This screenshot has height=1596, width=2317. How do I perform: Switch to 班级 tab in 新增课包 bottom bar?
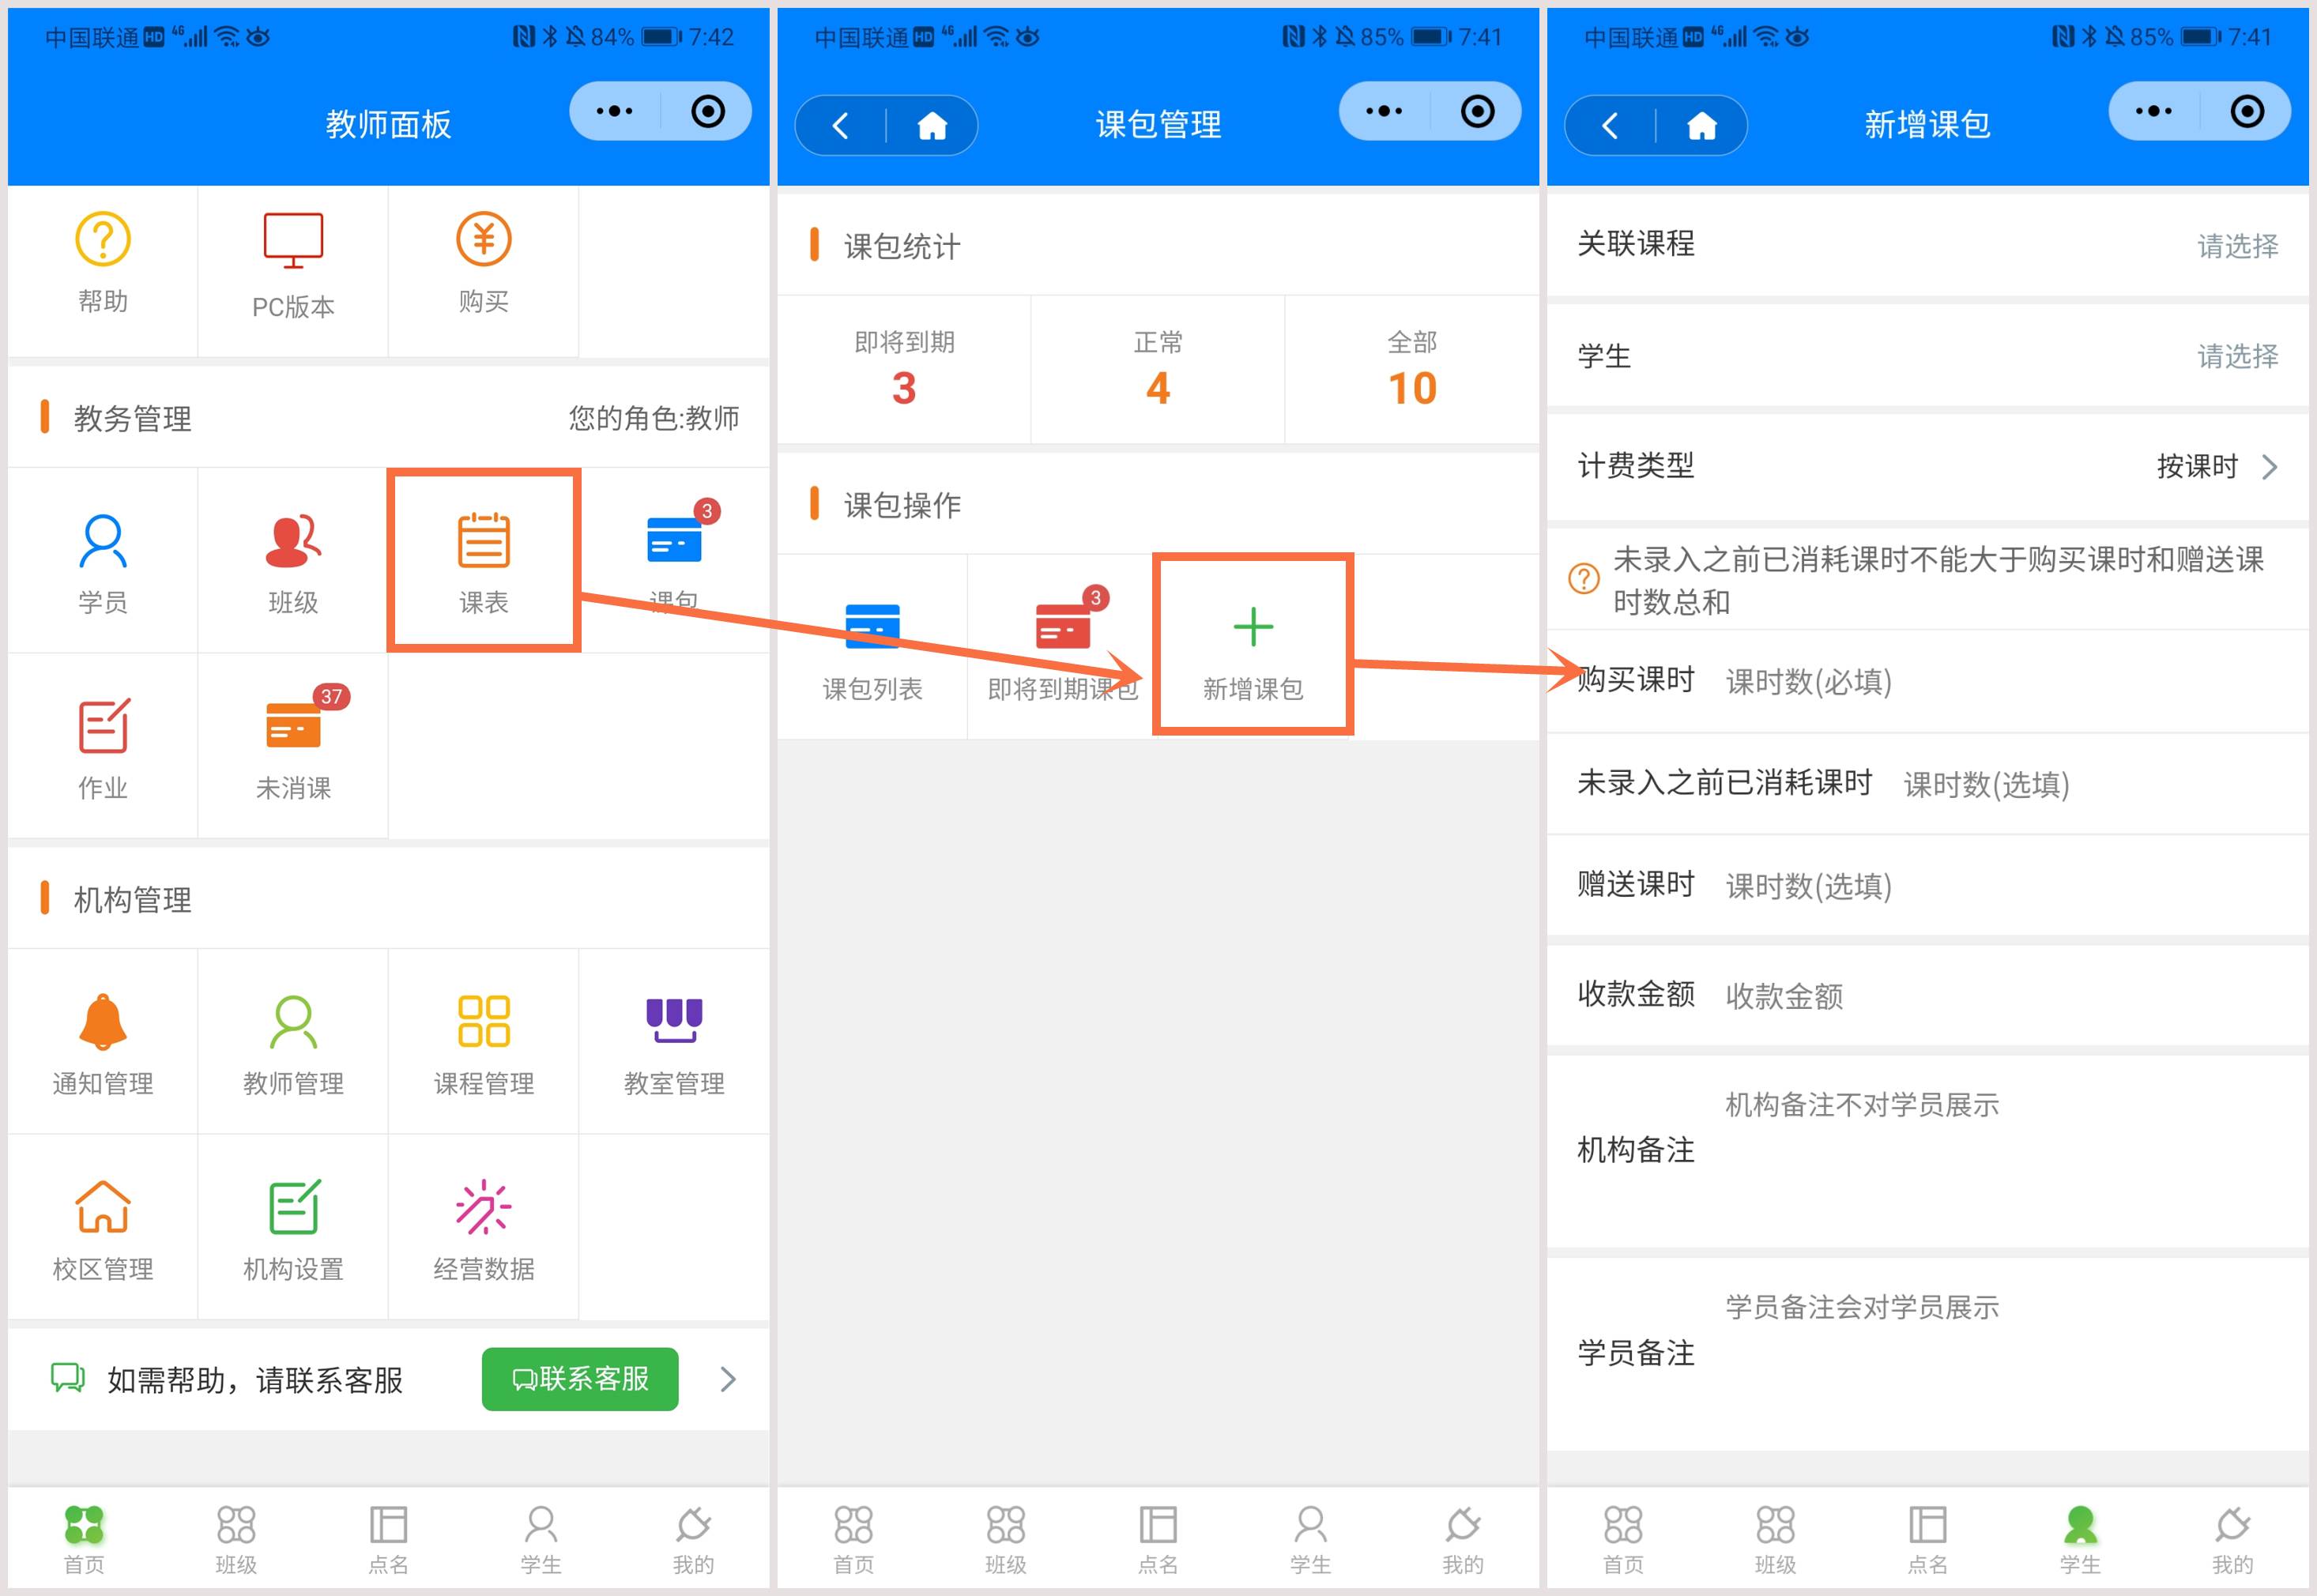tap(1775, 1540)
